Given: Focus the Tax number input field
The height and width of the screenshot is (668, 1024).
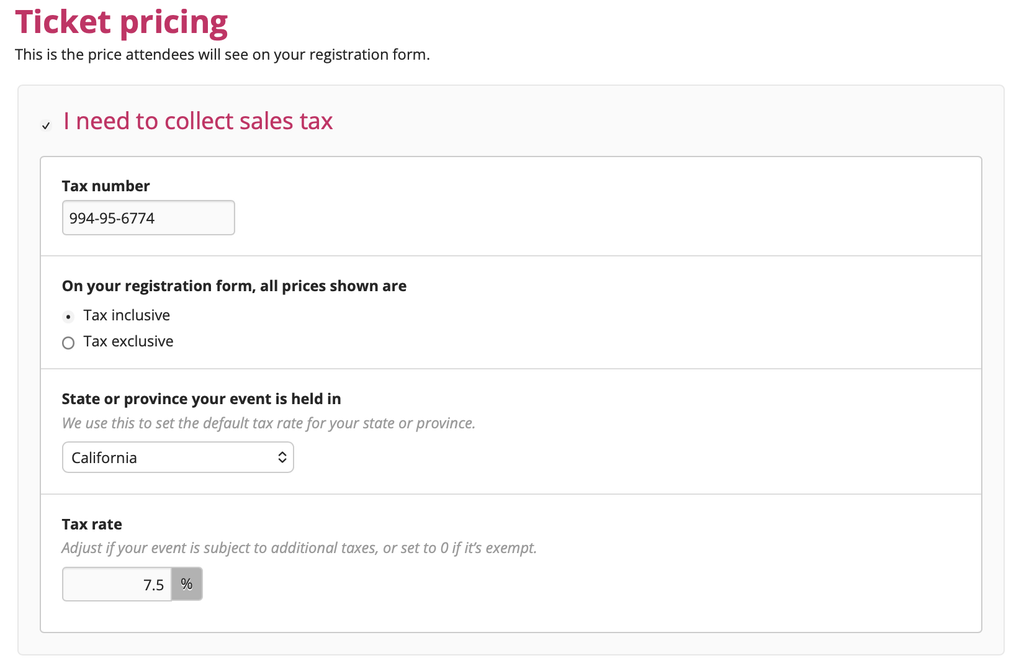Looking at the screenshot, I should click(148, 217).
